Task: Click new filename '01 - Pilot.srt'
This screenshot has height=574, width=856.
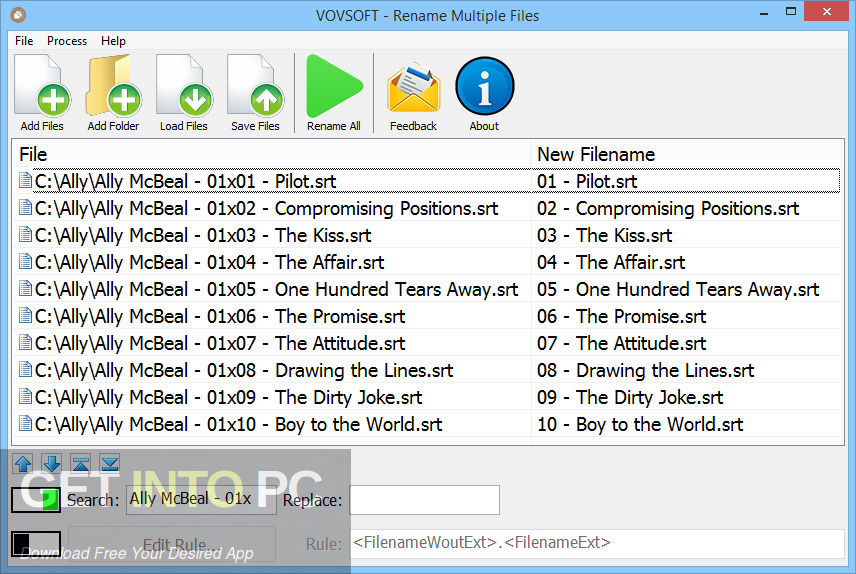Action: pos(587,181)
